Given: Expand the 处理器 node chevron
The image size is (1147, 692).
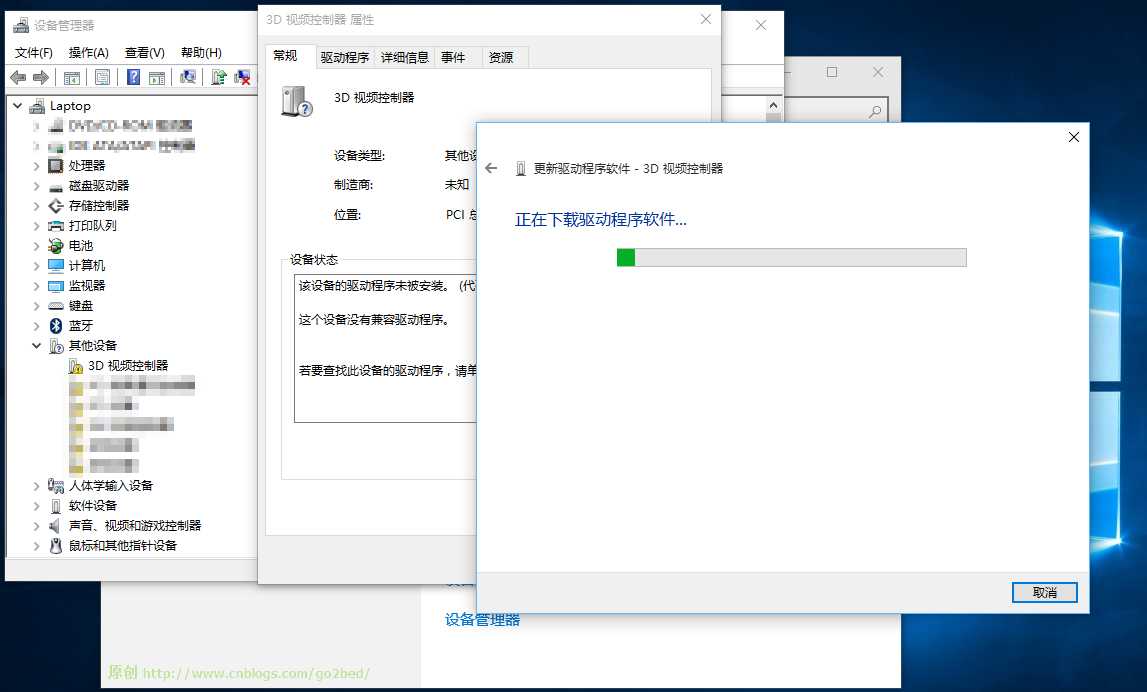Looking at the screenshot, I should [37, 166].
